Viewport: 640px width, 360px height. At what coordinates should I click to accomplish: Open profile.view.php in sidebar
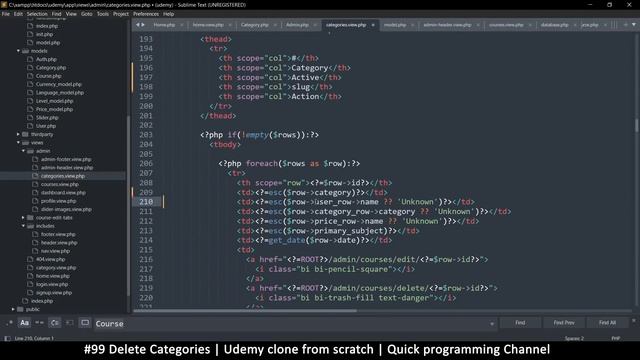coord(58,201)
